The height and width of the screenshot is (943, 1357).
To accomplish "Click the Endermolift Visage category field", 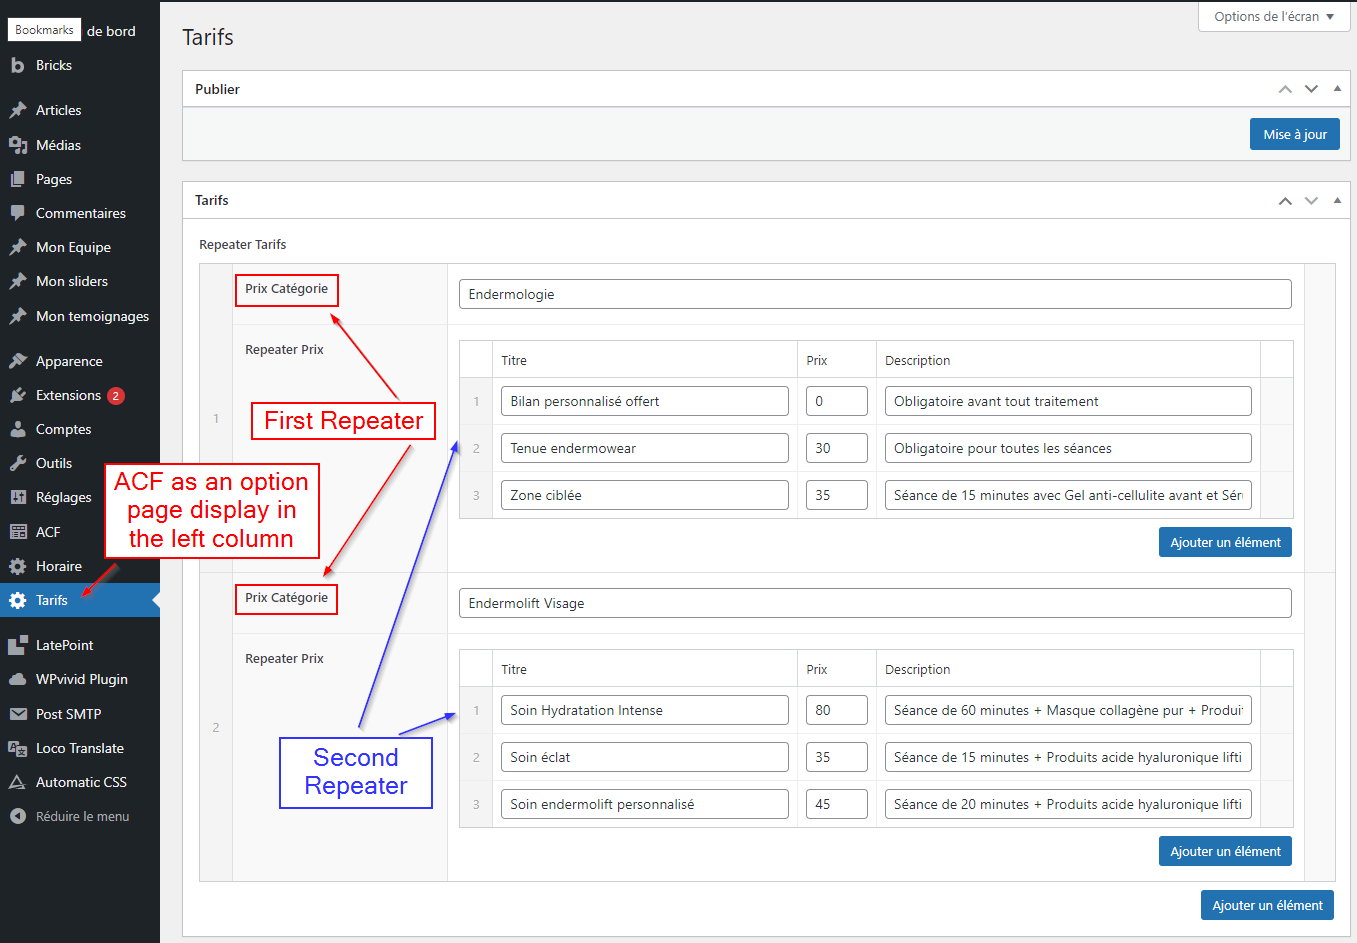I will tap(875, 603).
